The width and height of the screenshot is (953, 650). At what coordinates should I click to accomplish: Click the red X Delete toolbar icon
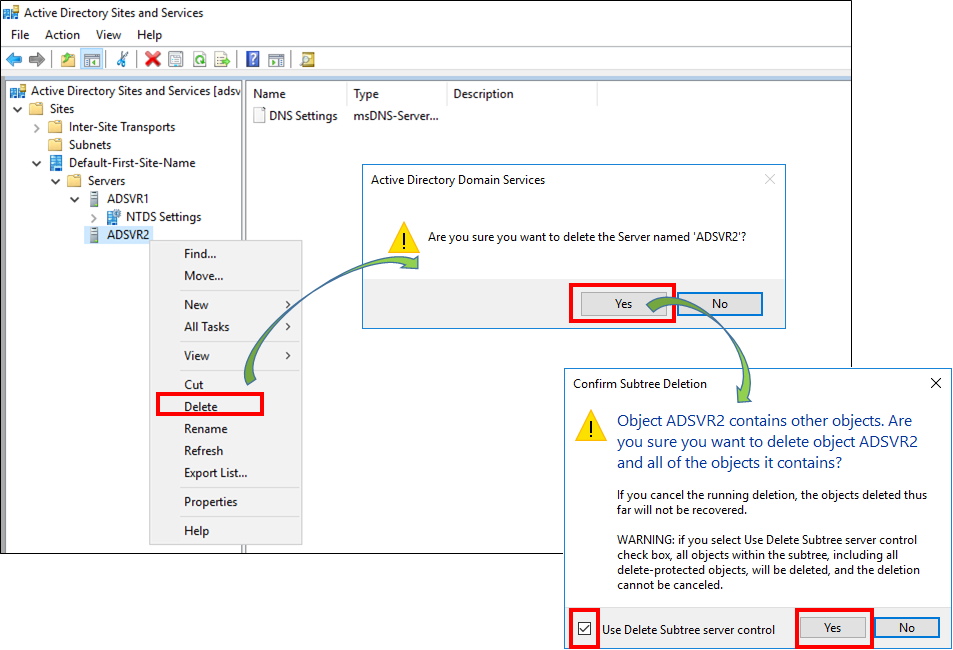(153, 59)
